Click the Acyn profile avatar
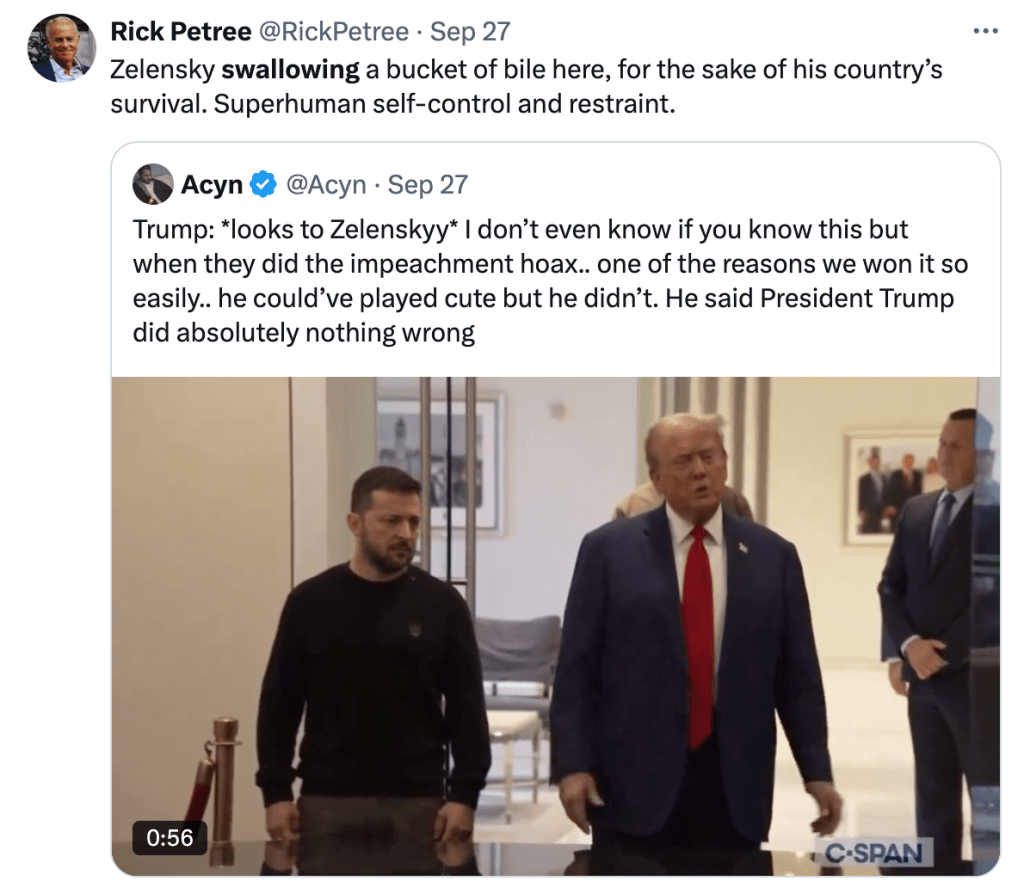 click(x=153, y=184)
